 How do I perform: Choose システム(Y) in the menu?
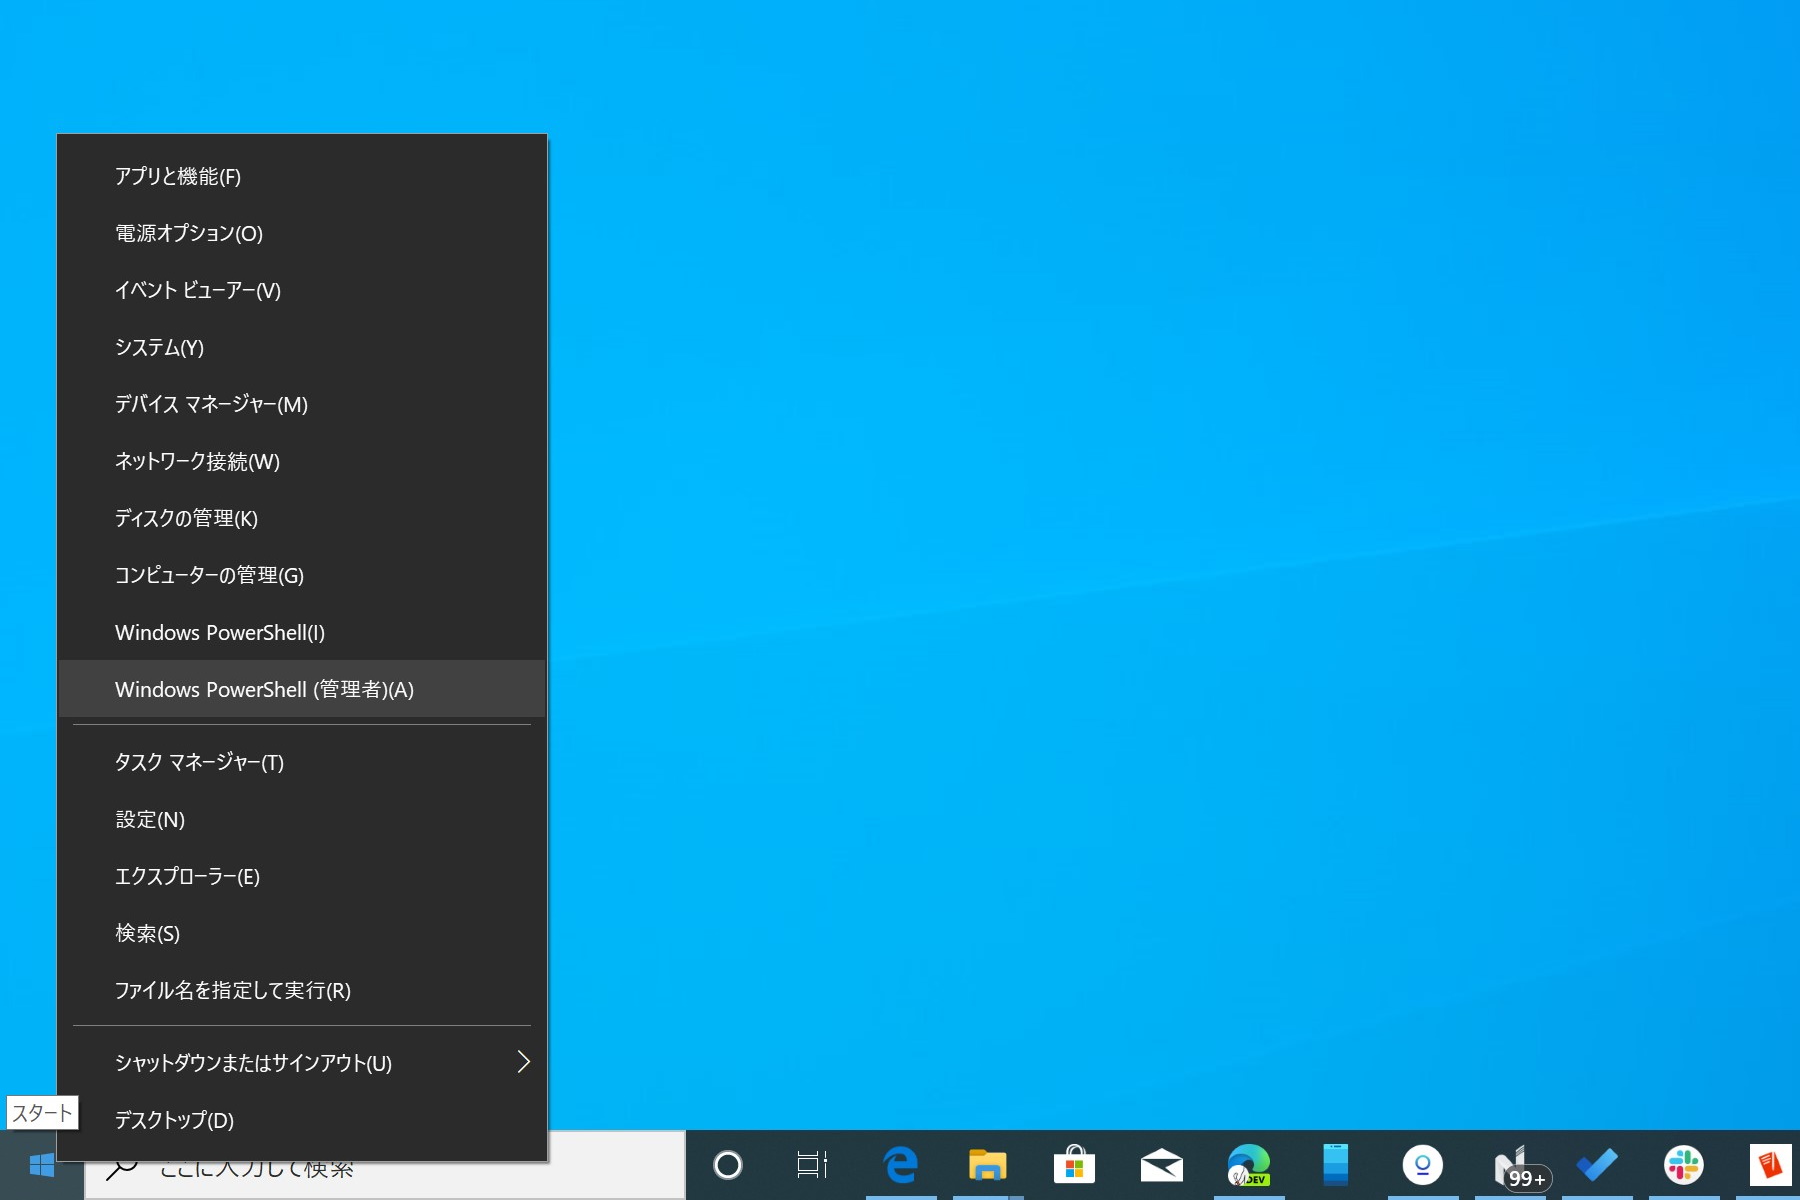301,348
